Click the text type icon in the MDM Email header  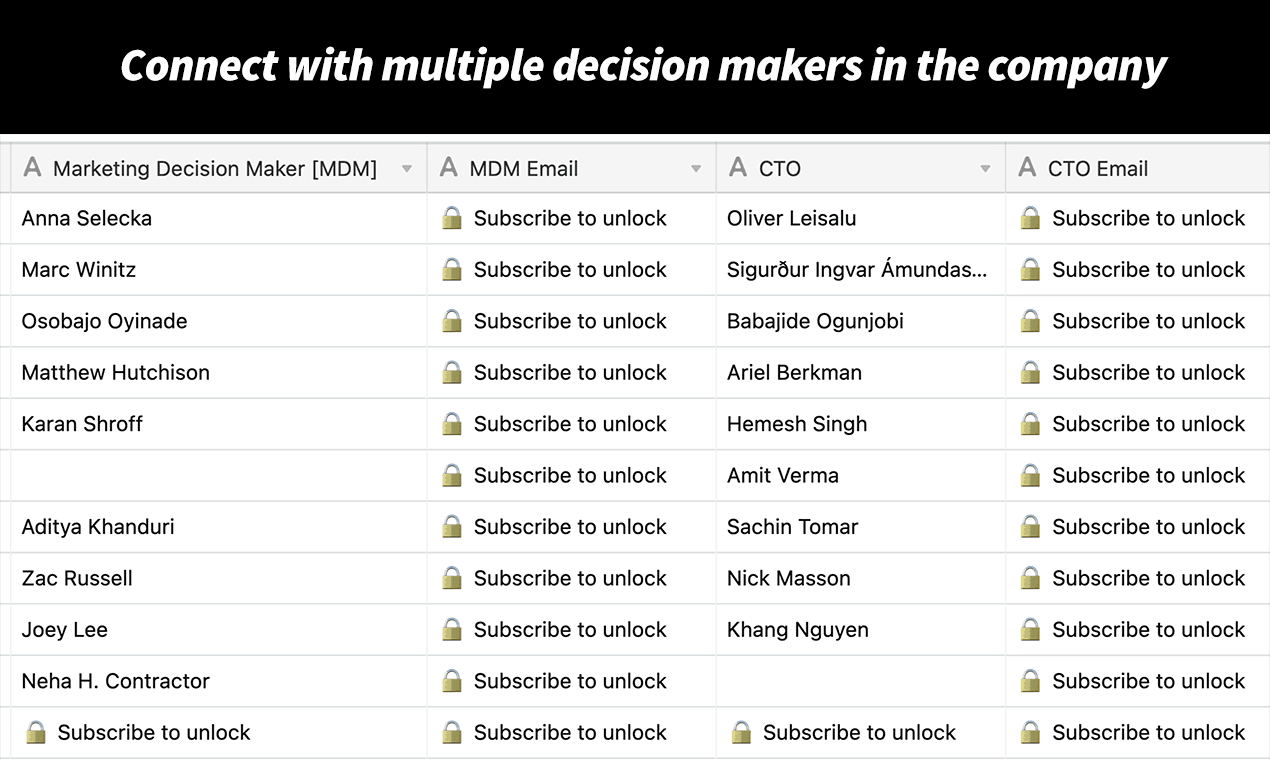pyautogui.click(x=449, y=168)
